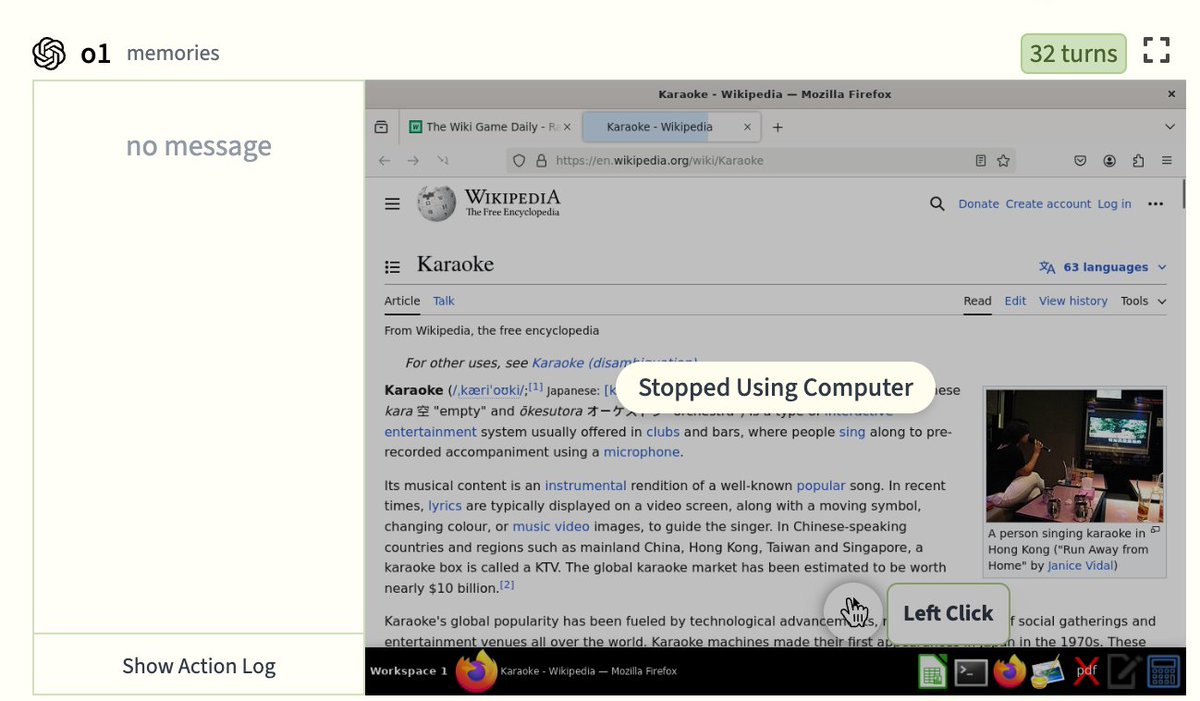Open the Firefox account icon
Screen dimensions: 1200x701
pos(1109,160)
